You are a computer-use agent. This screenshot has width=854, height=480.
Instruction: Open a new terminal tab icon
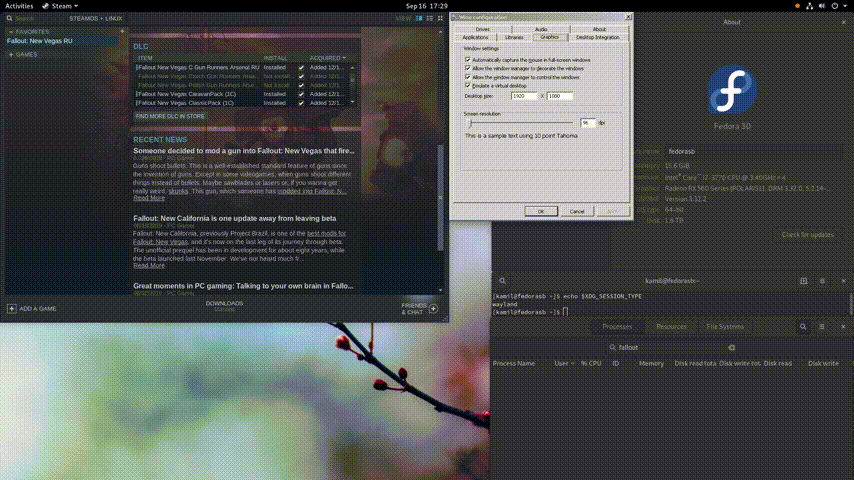803,281
